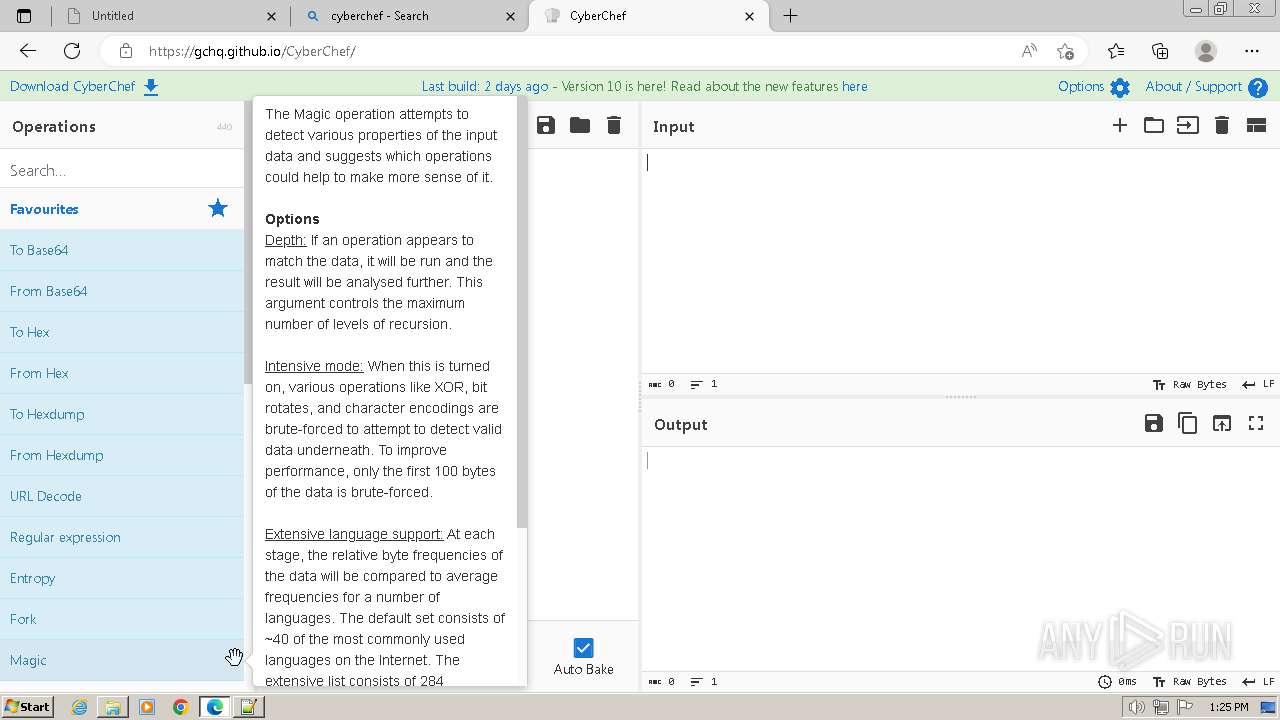
Task: Load a recipe with folder icon
Action: [x=580, y=125]
